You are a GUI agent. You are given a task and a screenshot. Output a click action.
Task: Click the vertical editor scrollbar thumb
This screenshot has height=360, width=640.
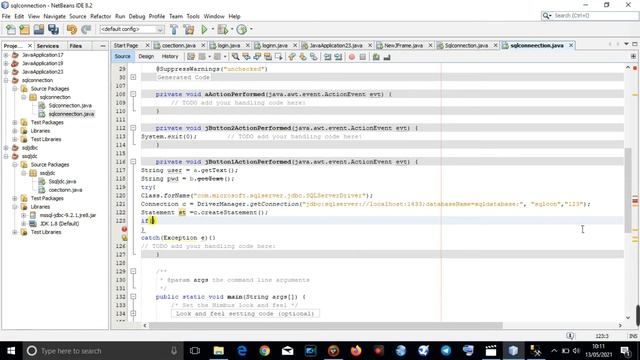tap(628, 190)
